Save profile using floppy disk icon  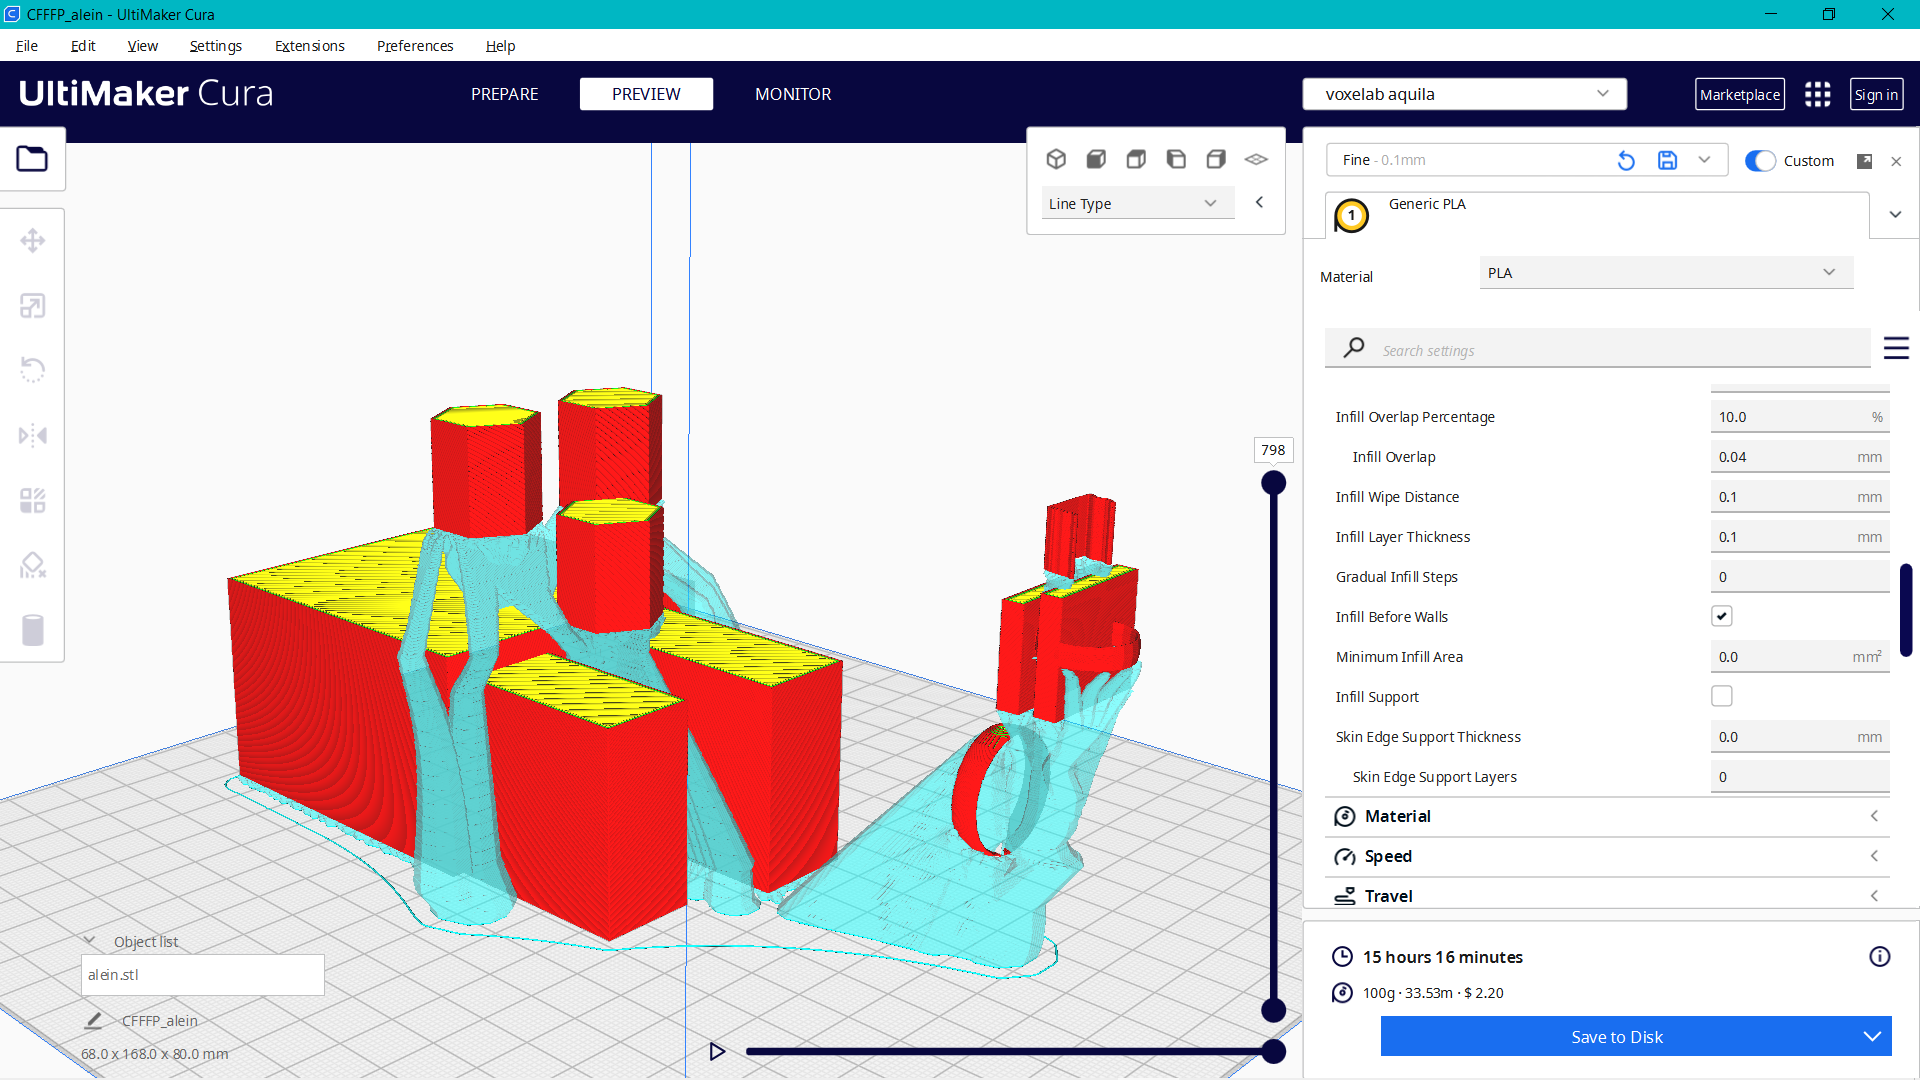[1667, 160]
